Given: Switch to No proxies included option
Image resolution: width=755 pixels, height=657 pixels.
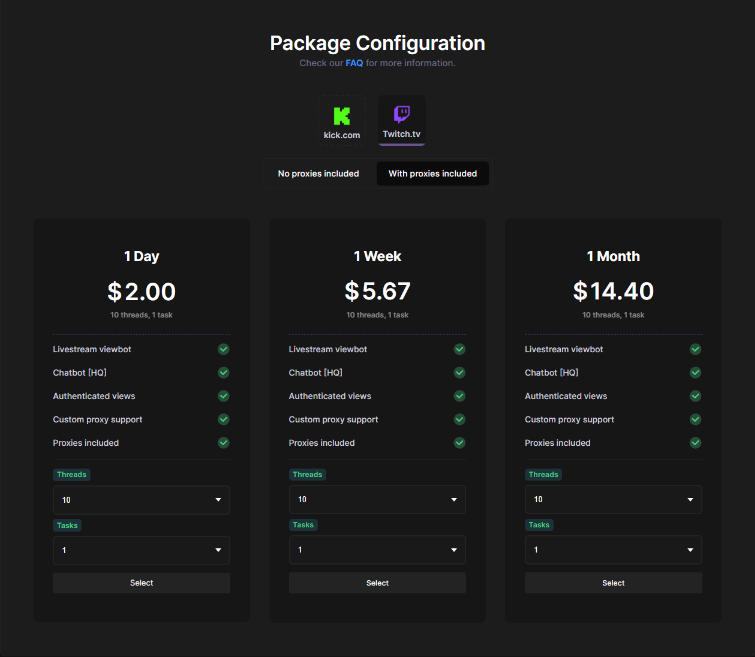Looking at the screenshot, I should [318, 174].
